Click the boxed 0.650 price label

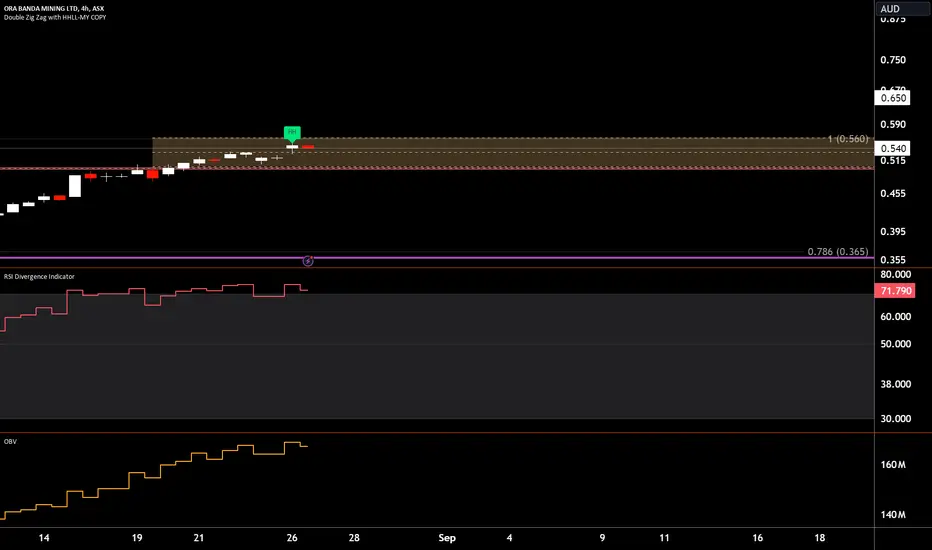pos(892,98)
